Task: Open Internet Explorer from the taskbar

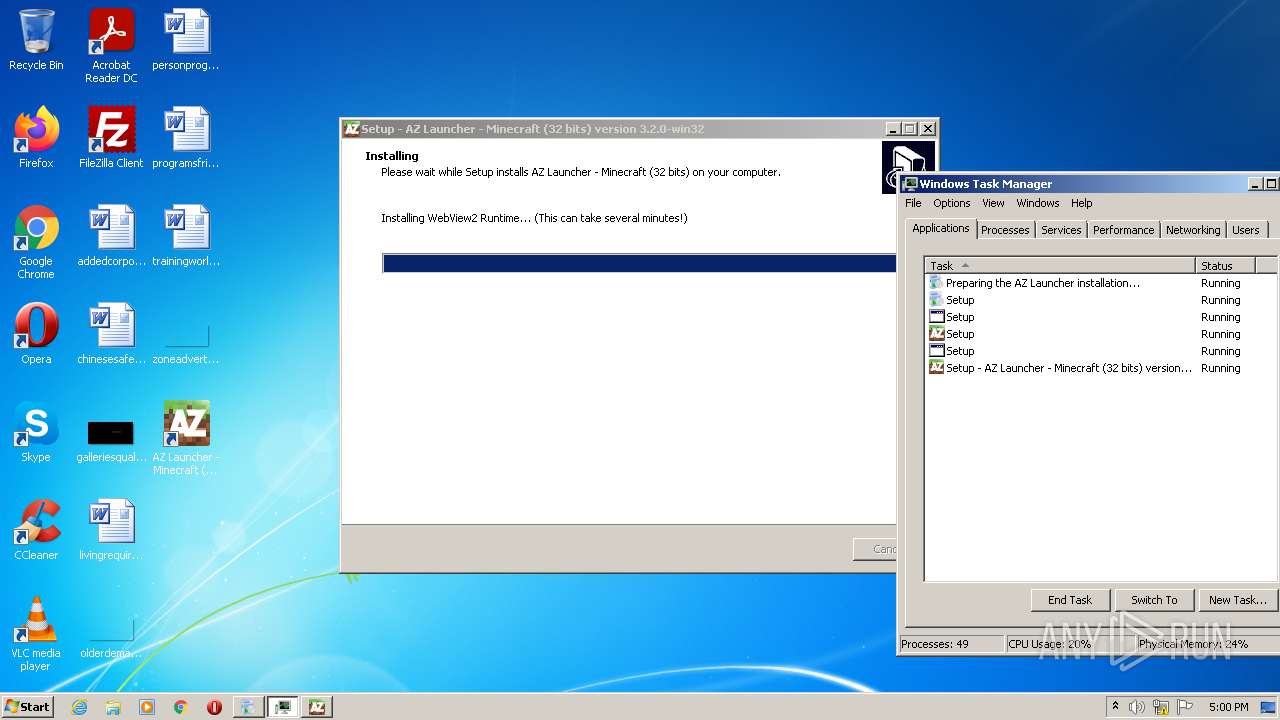Action: tap(79, 707)
